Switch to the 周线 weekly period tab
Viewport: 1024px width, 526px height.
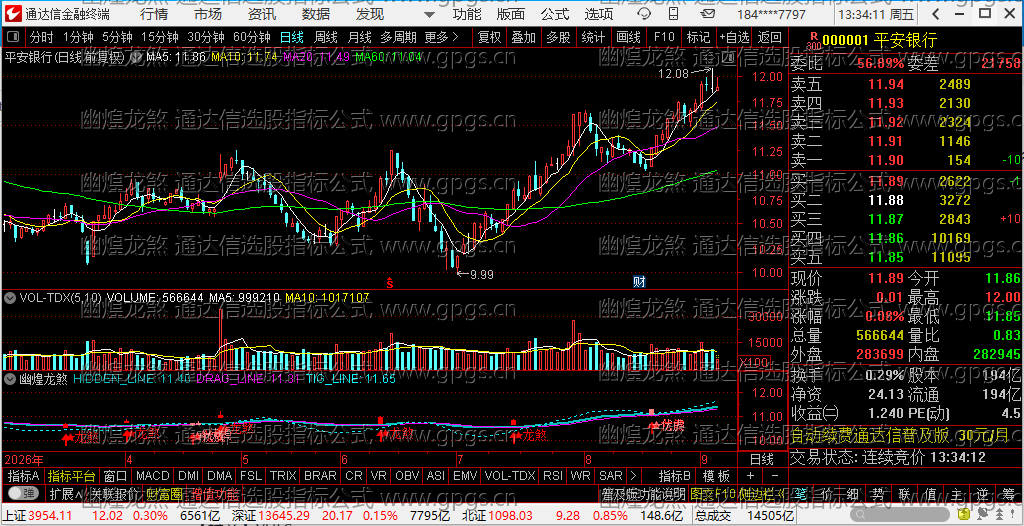click(325, 37)
